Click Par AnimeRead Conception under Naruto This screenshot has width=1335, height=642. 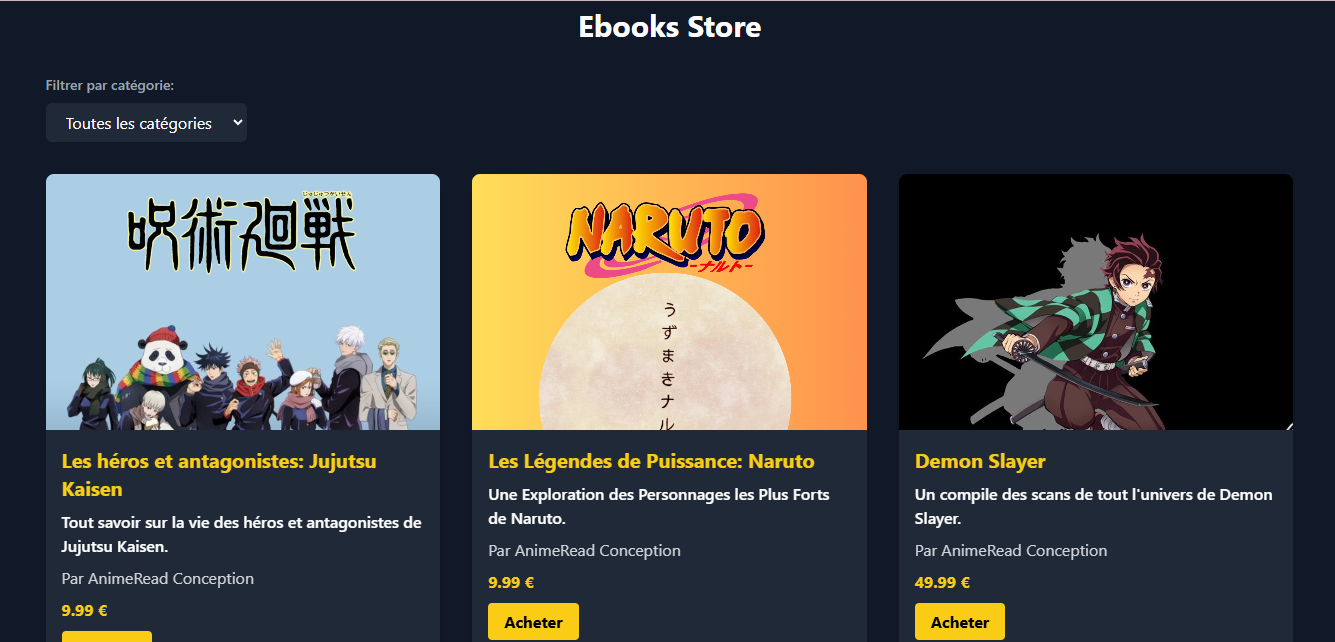click(x=584, y=551)
